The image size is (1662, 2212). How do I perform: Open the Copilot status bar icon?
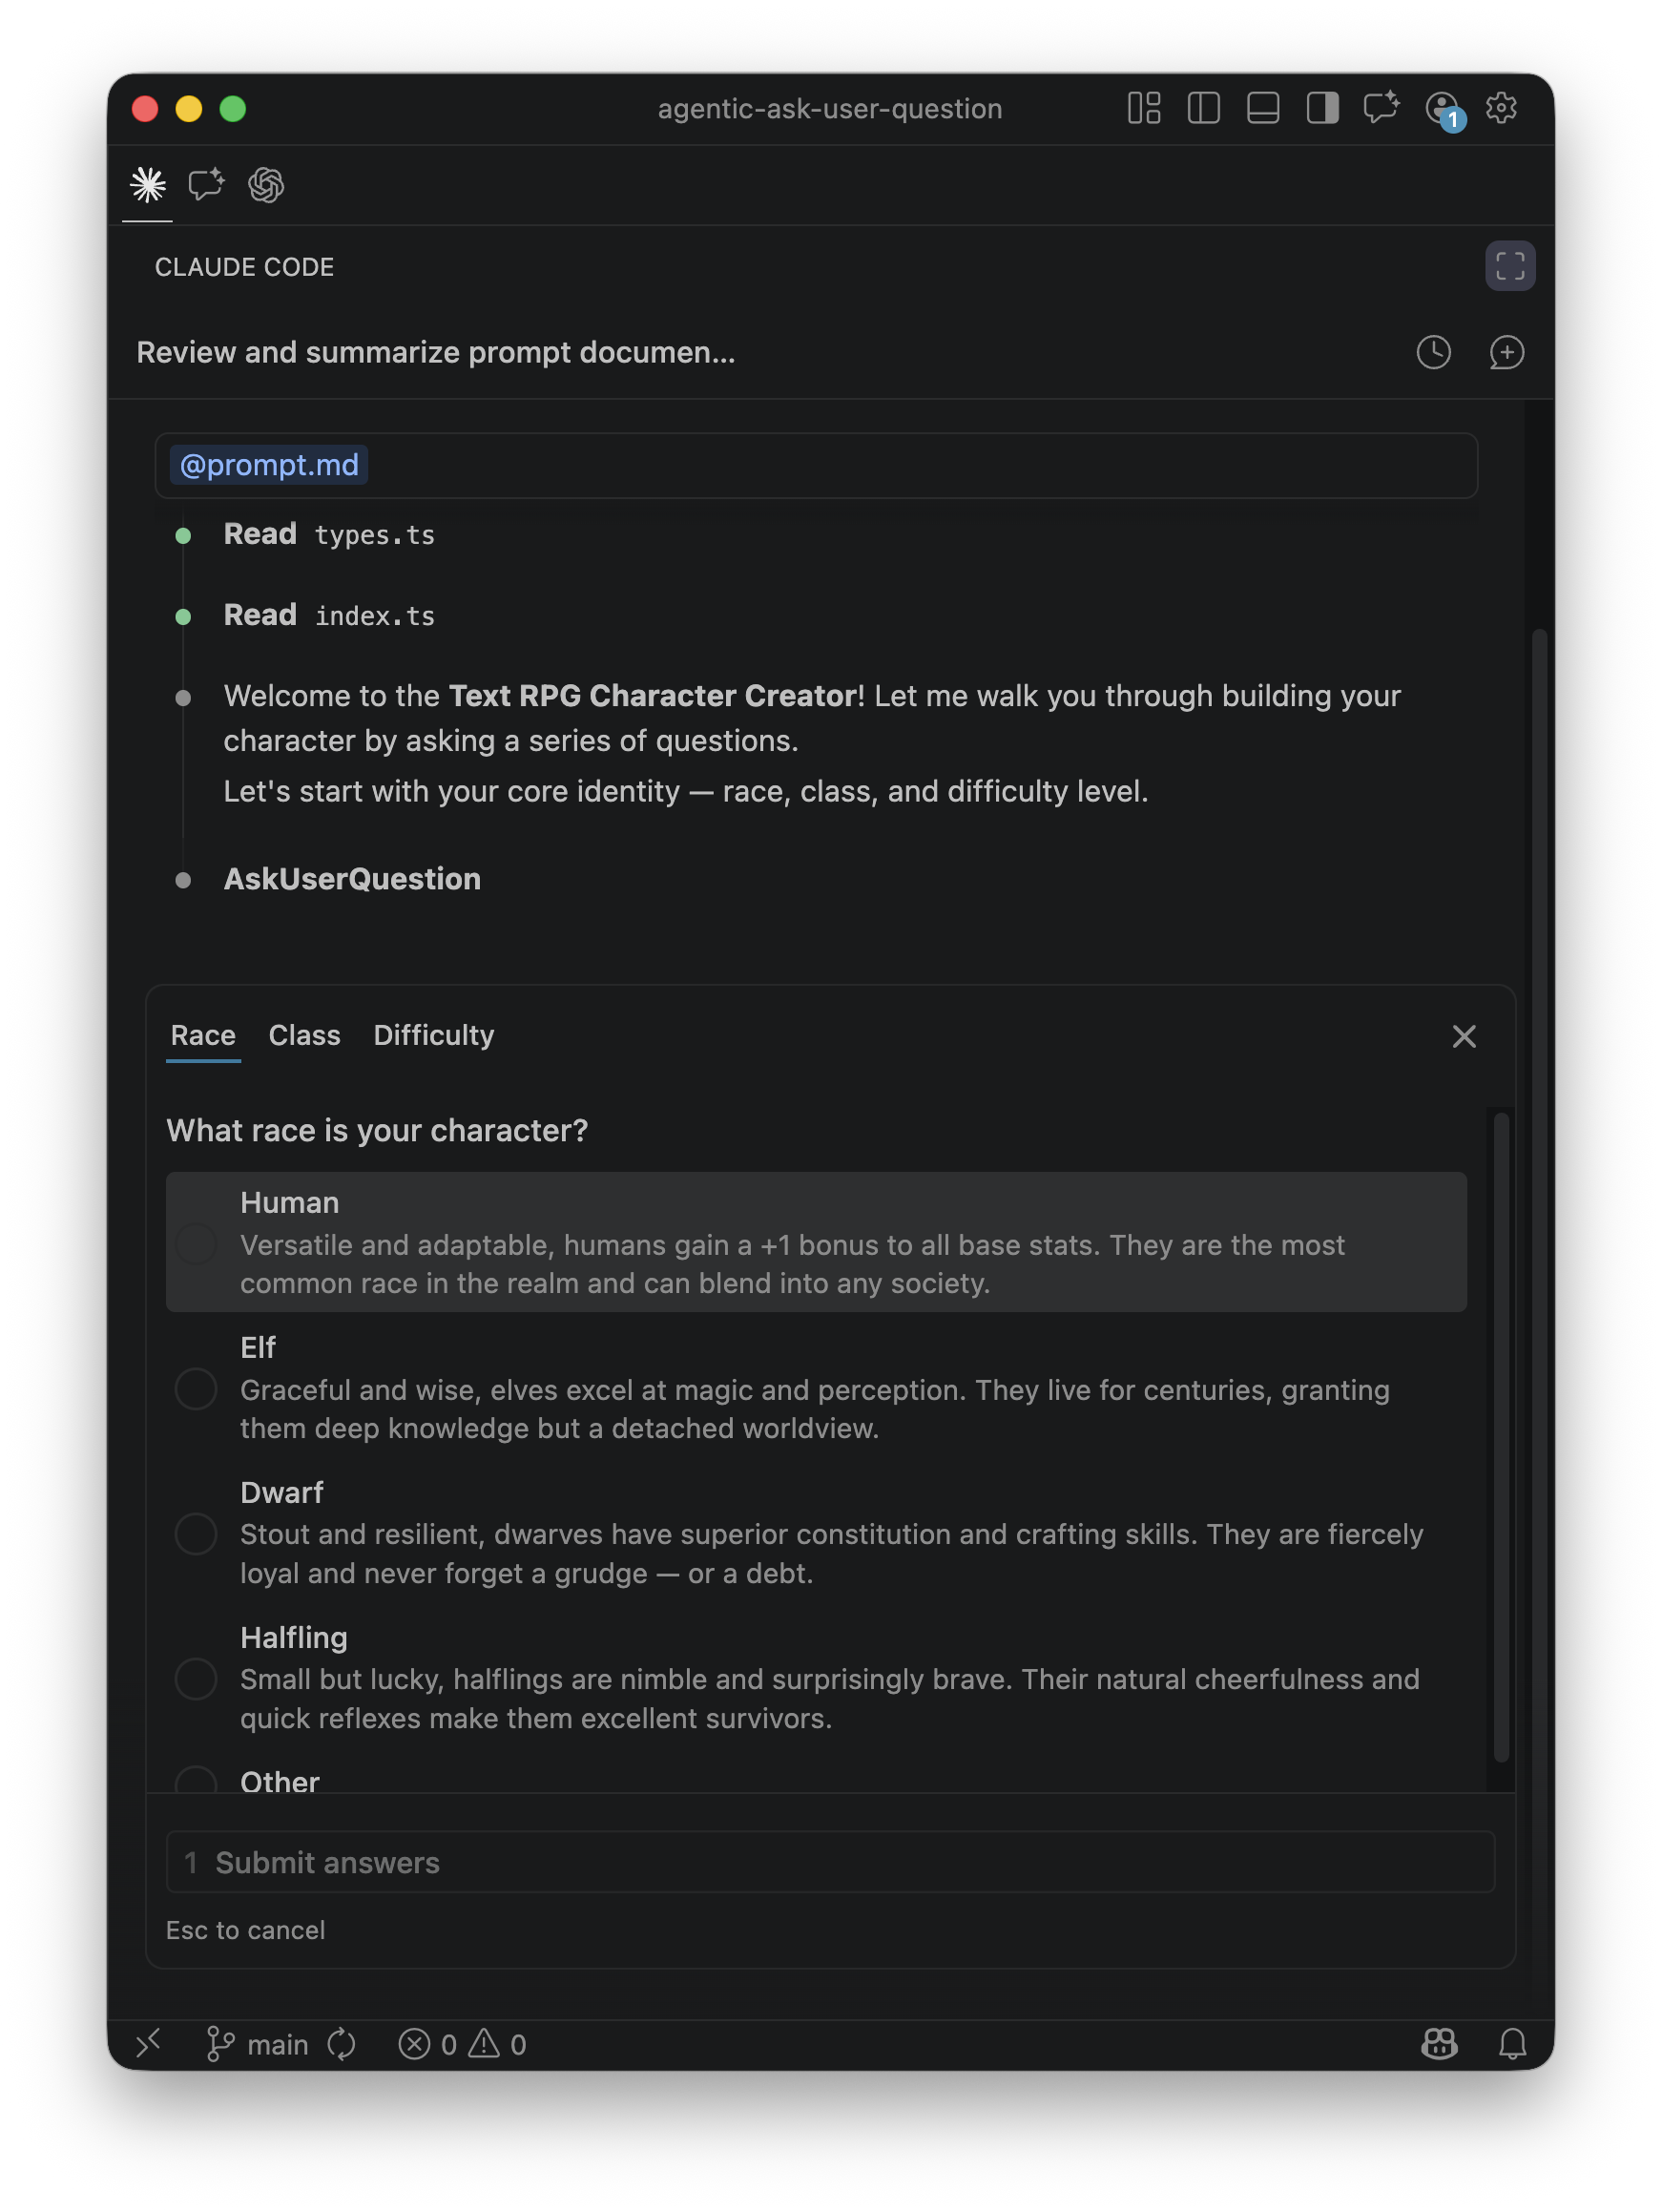tap(1439, 2044)
